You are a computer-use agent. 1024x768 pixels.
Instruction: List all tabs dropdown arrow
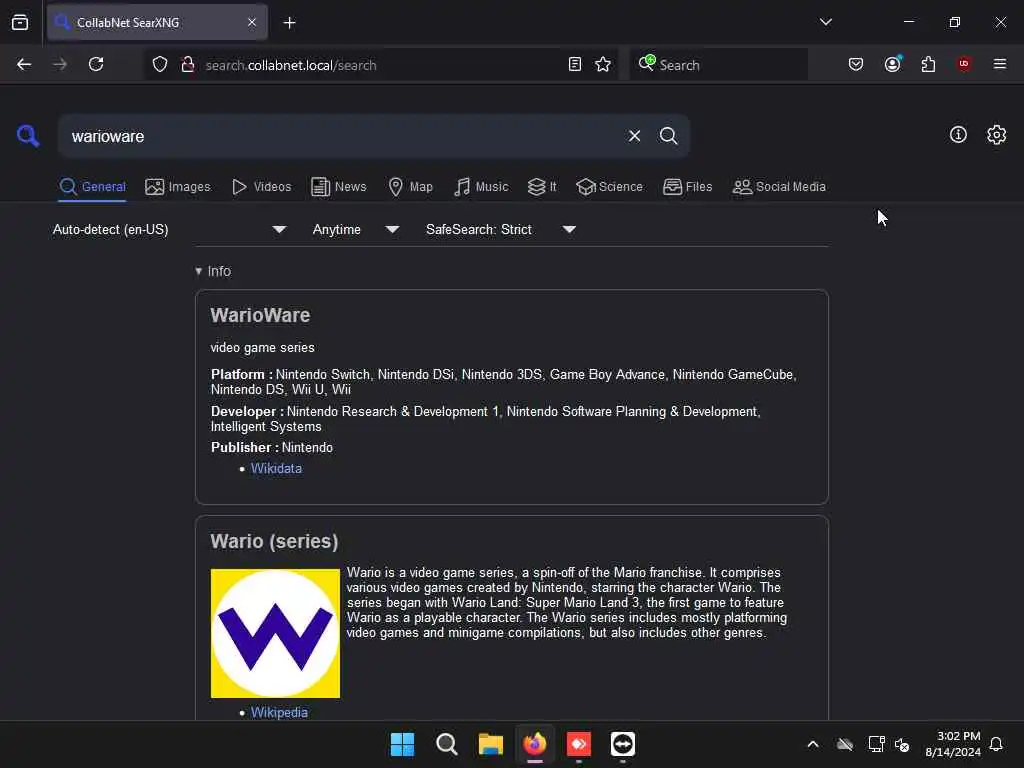pyautogui.click(x=825, y=22)
